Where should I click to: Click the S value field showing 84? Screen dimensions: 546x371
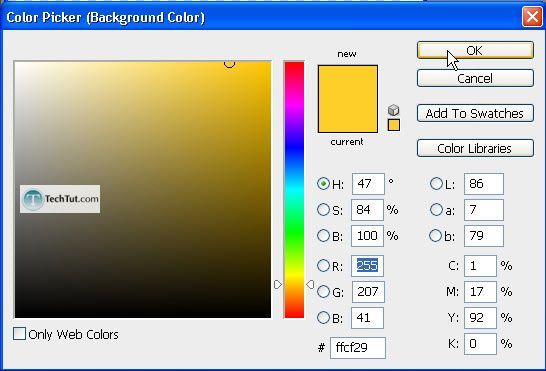pyautogui.click(x=367, y=210)
